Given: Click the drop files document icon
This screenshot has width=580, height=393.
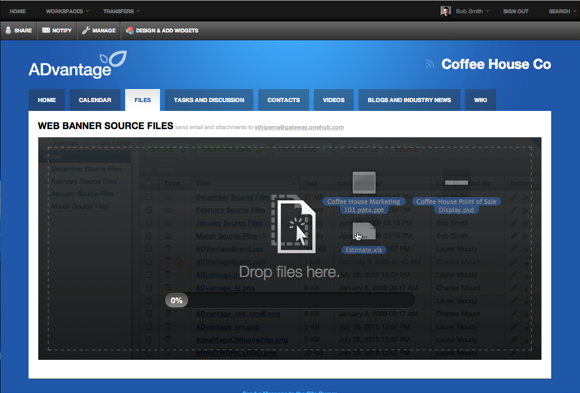Looking at the screenshot, I should click(293, 224).
